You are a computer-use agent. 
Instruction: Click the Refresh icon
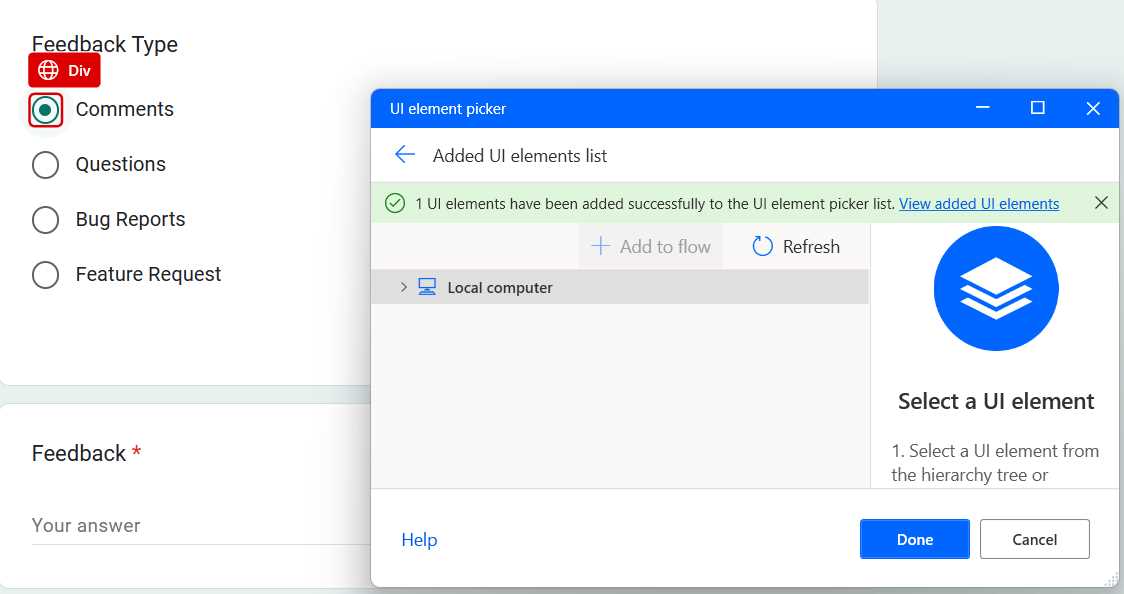(763, 246)
